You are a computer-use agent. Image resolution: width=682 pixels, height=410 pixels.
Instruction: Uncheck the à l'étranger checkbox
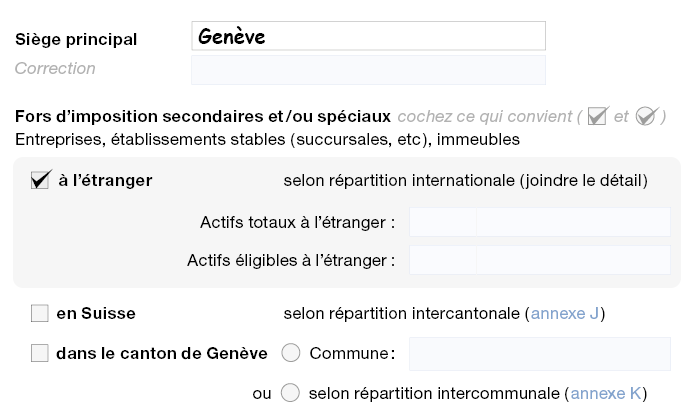coord(41,181)
